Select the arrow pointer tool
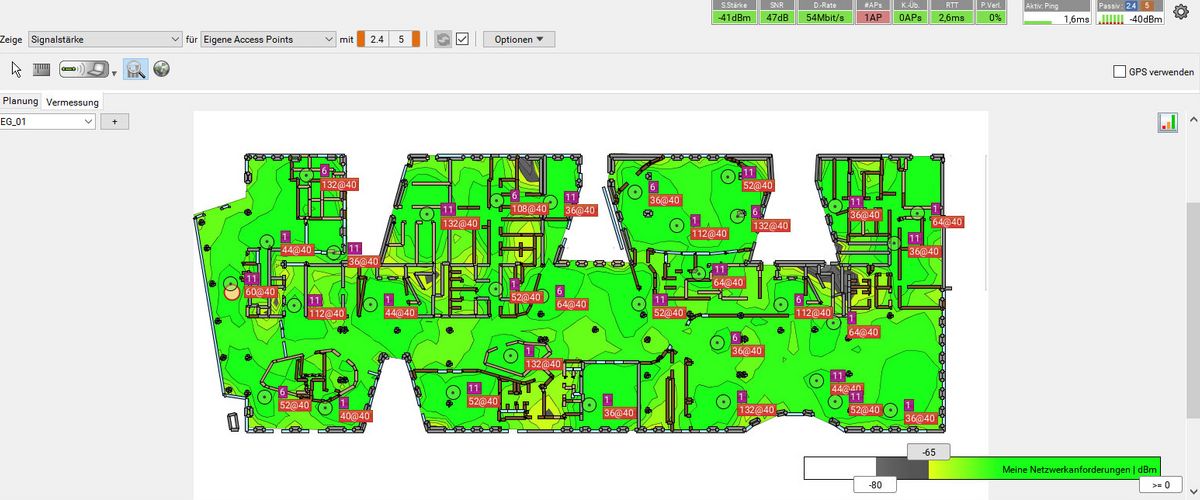Image resolution: width=1200 pixels, height=500 pixels. pyautogui.click(x=16, y=69)
